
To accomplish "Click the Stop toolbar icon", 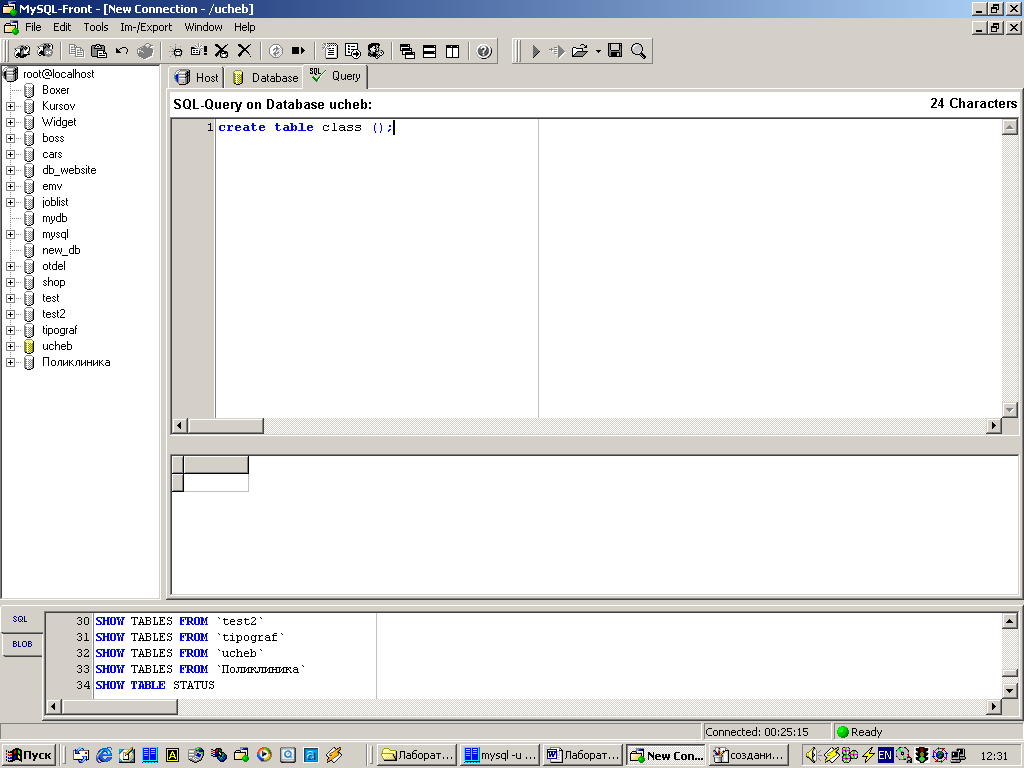I will click(298, 51).
